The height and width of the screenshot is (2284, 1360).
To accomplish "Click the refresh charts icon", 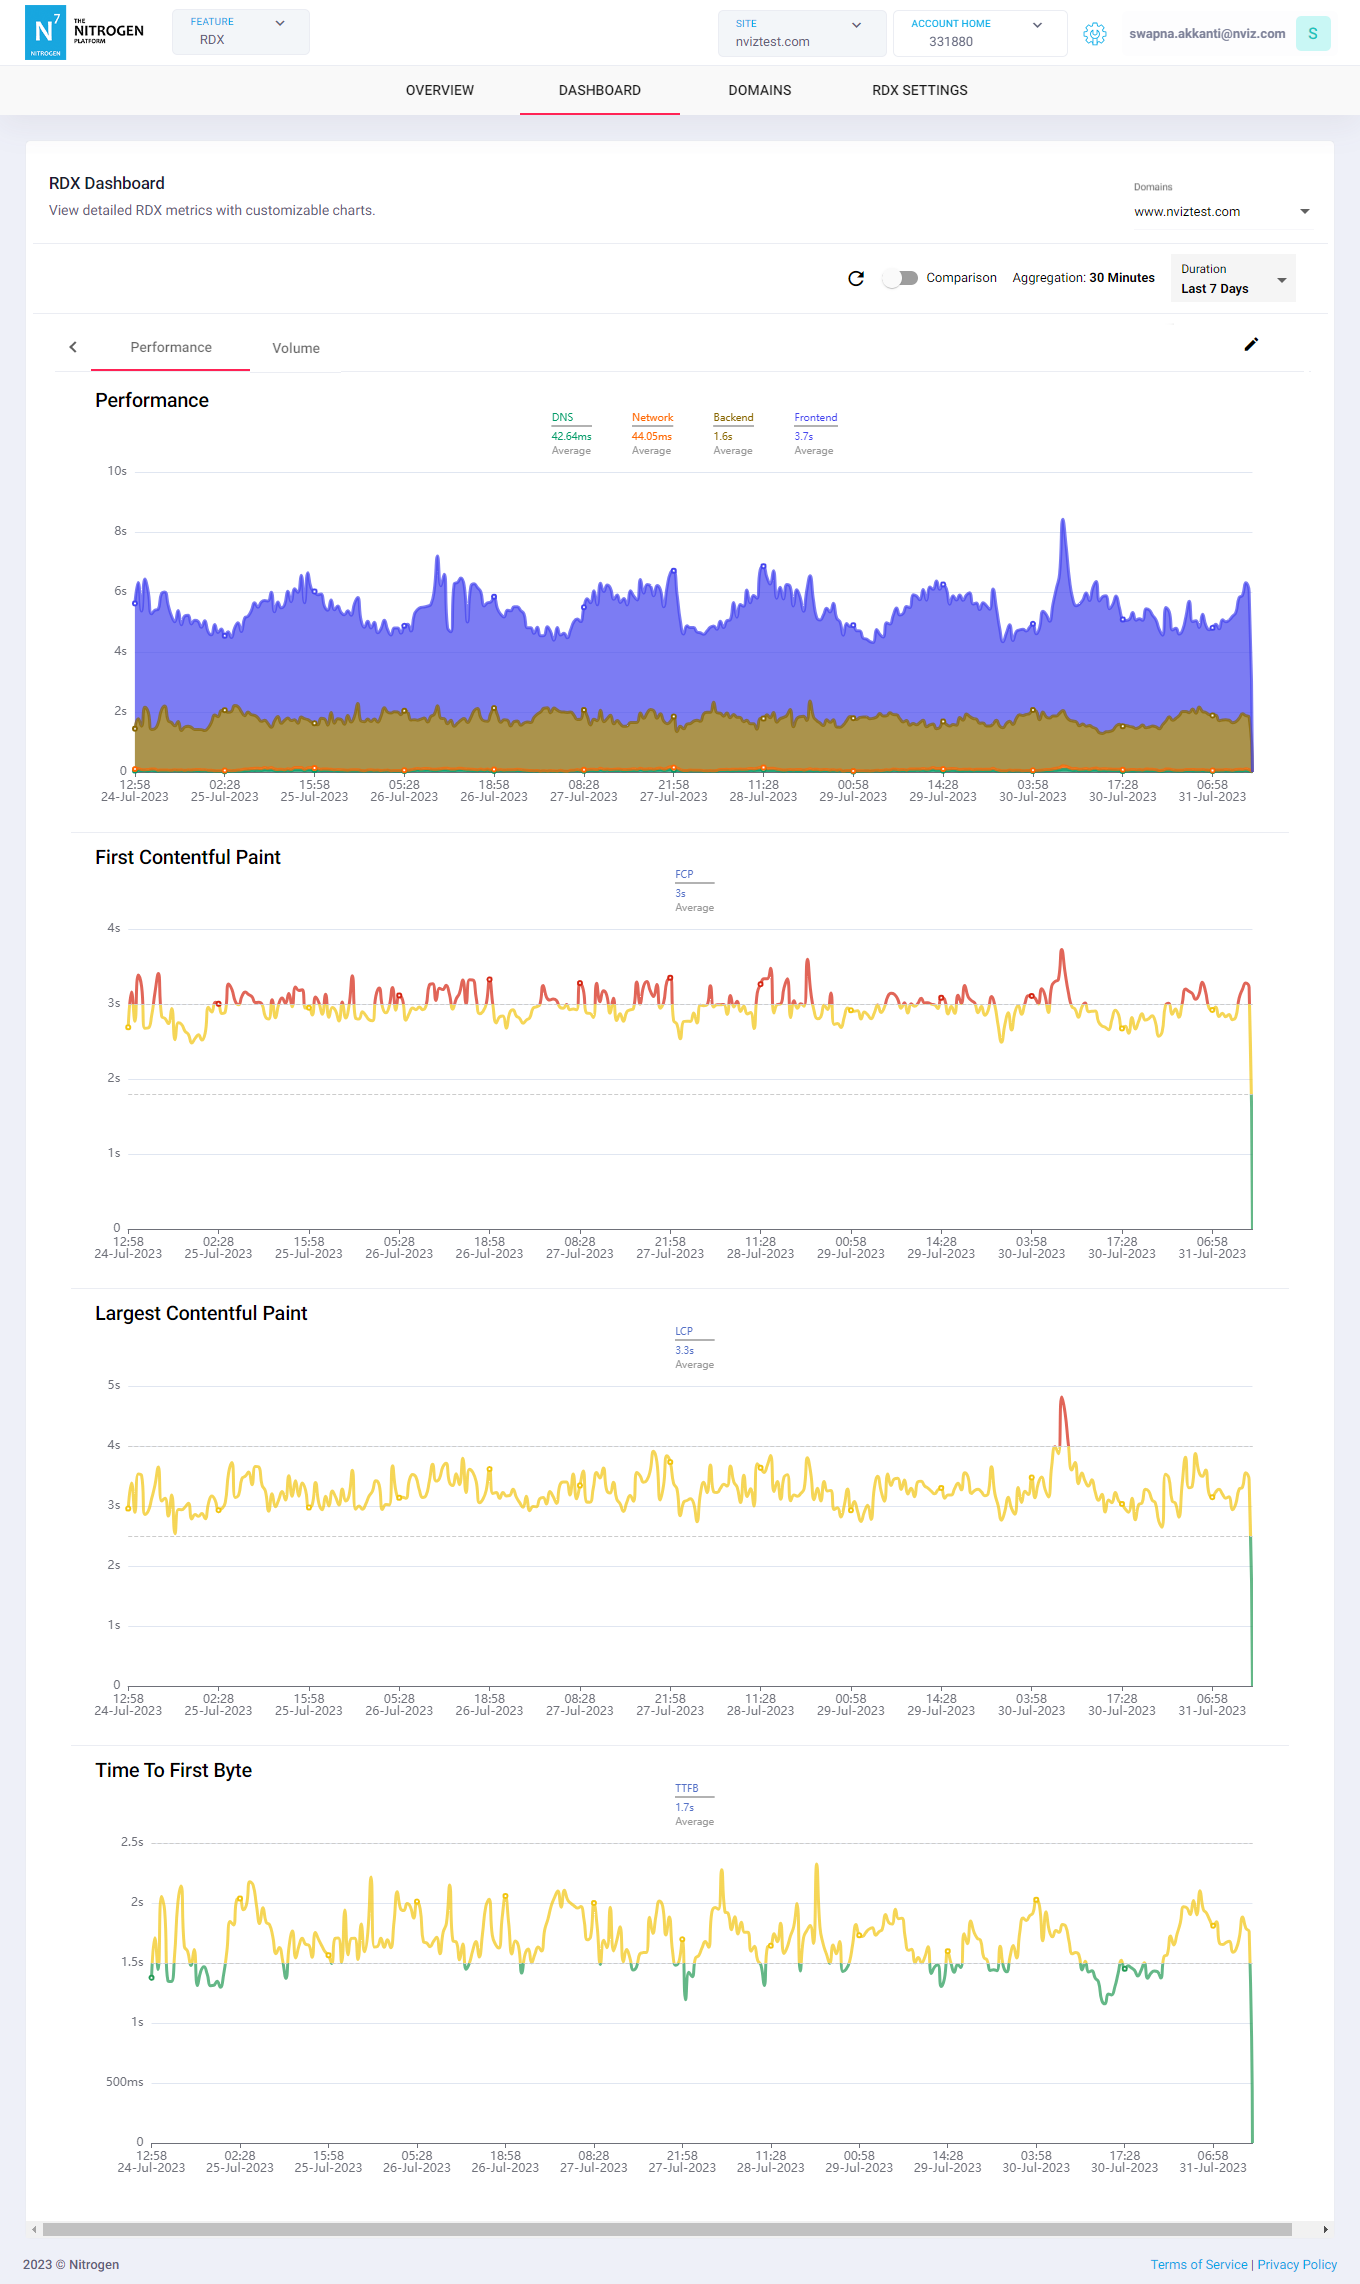I will [856, 278].
